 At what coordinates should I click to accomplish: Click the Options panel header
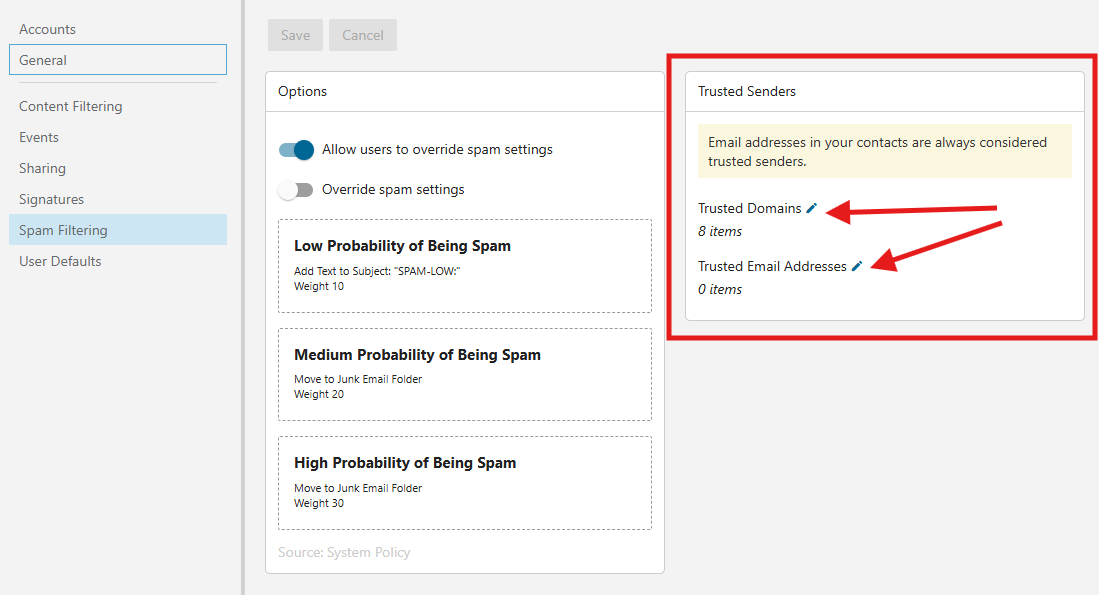(x=465, y=91)
